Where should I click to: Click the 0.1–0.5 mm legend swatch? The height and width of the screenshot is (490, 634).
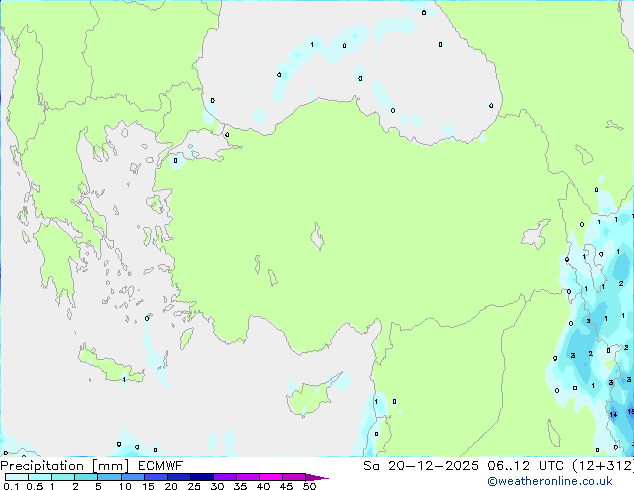click(17, 477)
